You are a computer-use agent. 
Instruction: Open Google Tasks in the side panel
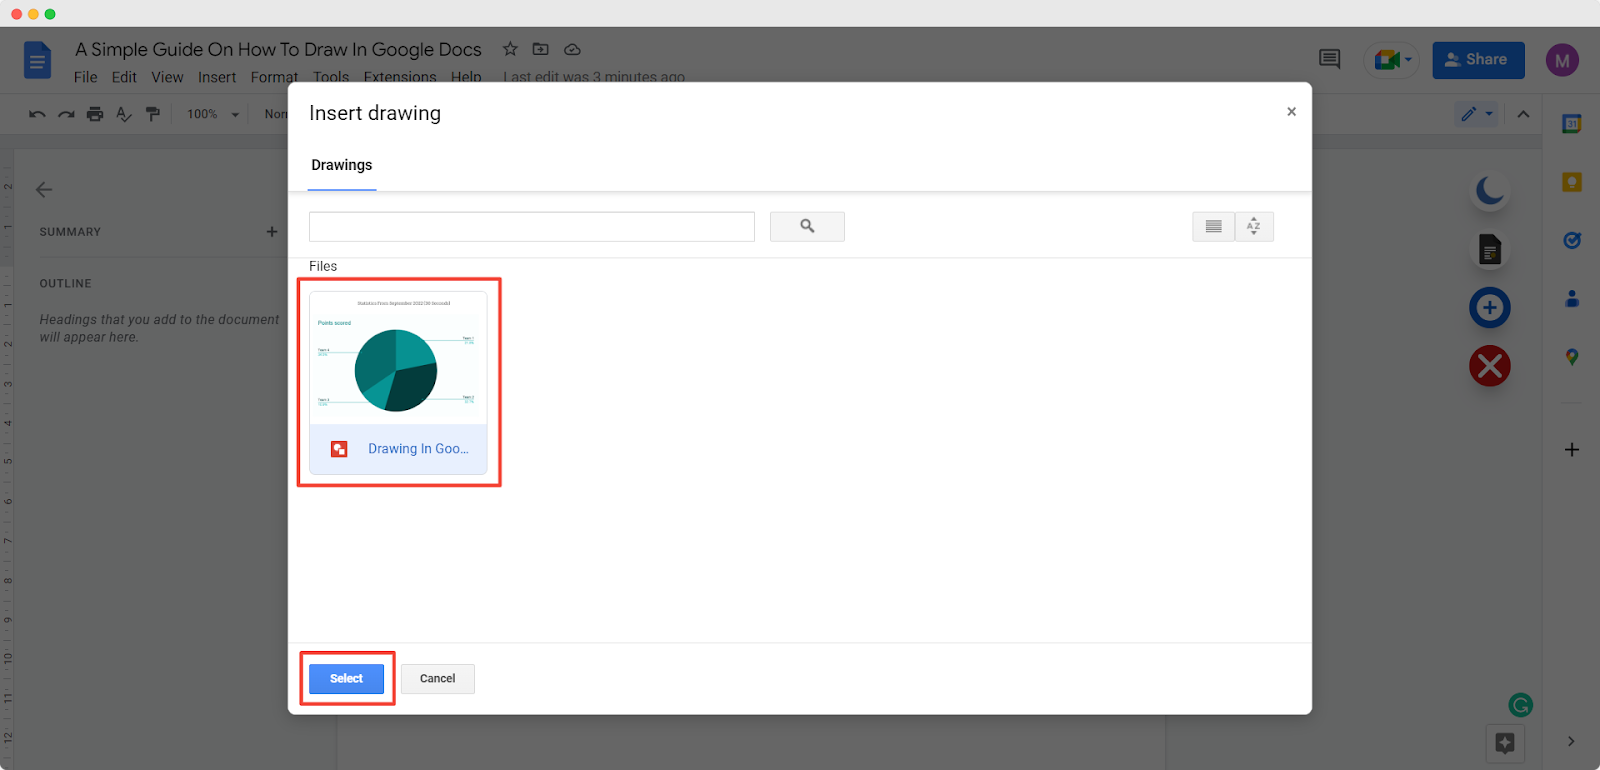pos(1572,240)
